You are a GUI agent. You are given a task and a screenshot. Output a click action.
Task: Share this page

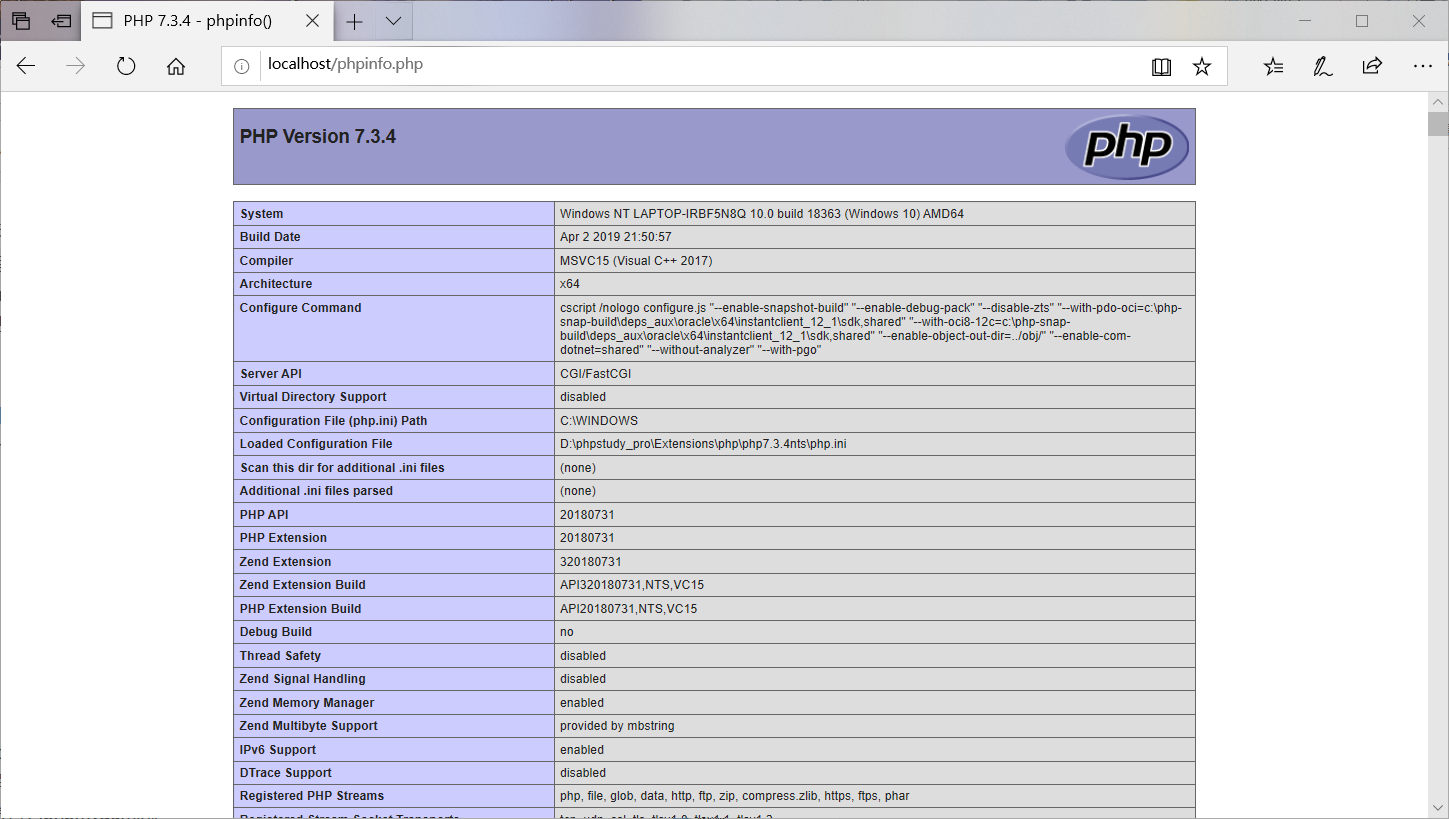pos(1372,65)
